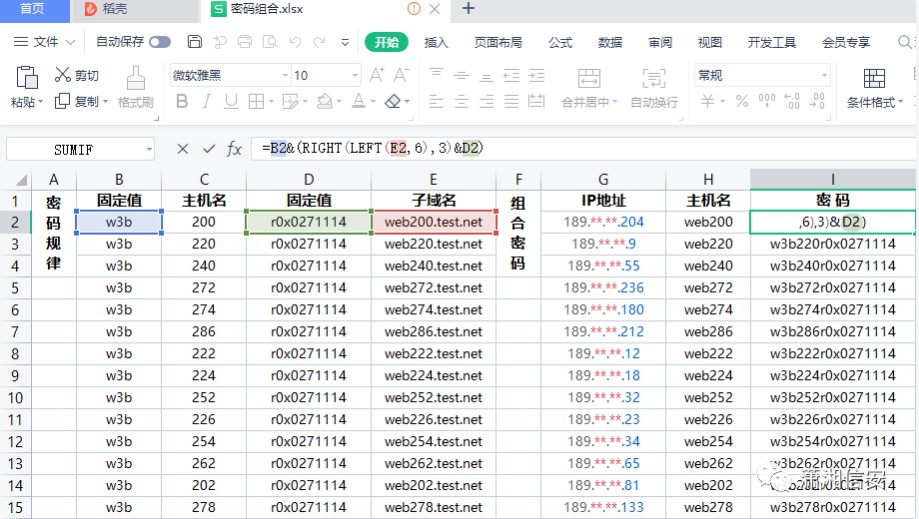This screenshot has width=919, height=519.
Task: Click the Redo arrow icon
Action: (x=319, y=42)
